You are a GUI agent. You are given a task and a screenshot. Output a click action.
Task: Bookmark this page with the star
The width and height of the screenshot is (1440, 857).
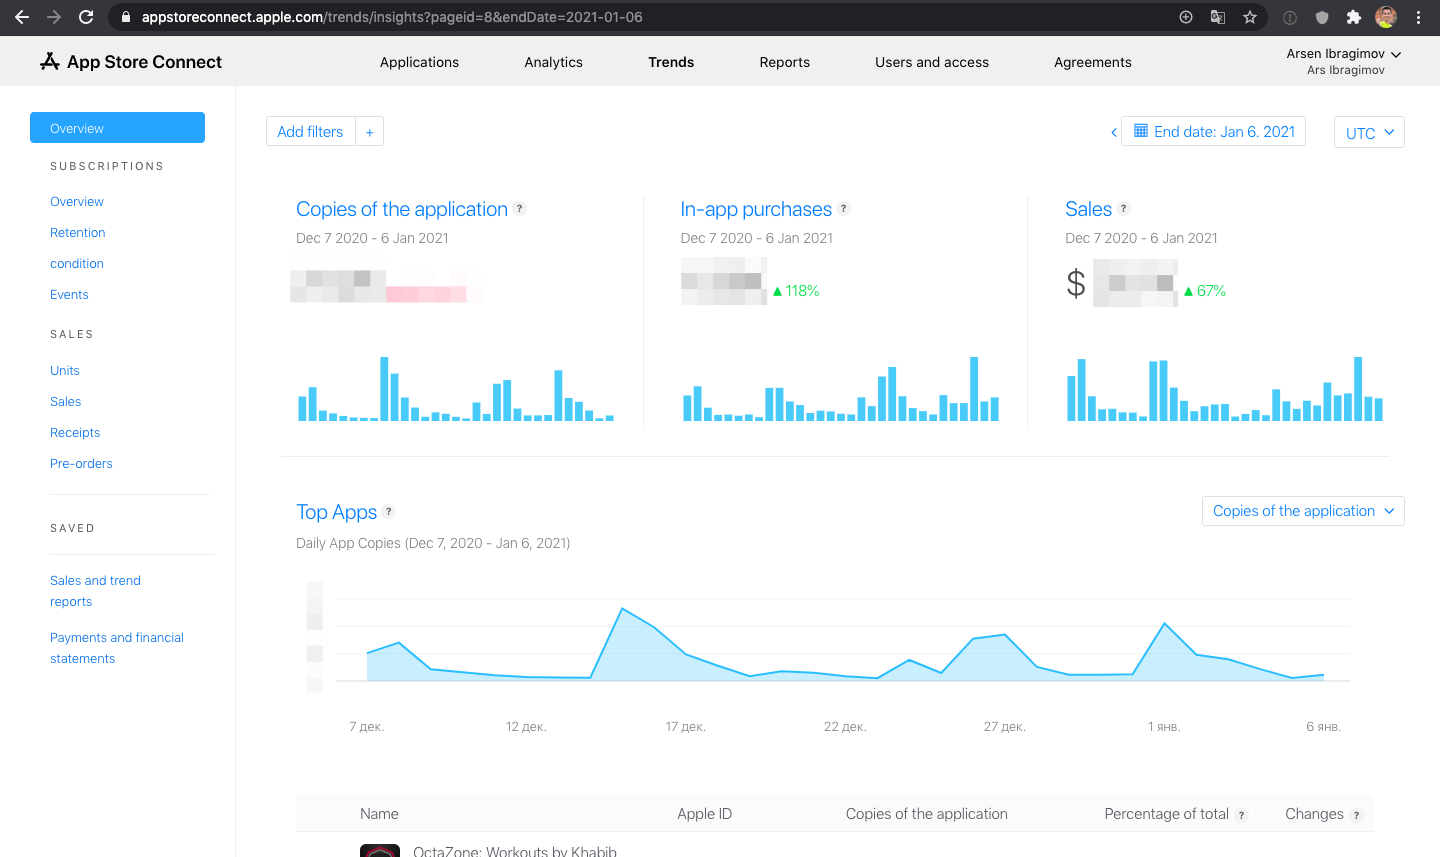pyautogui.click(x=1250, y=17)
